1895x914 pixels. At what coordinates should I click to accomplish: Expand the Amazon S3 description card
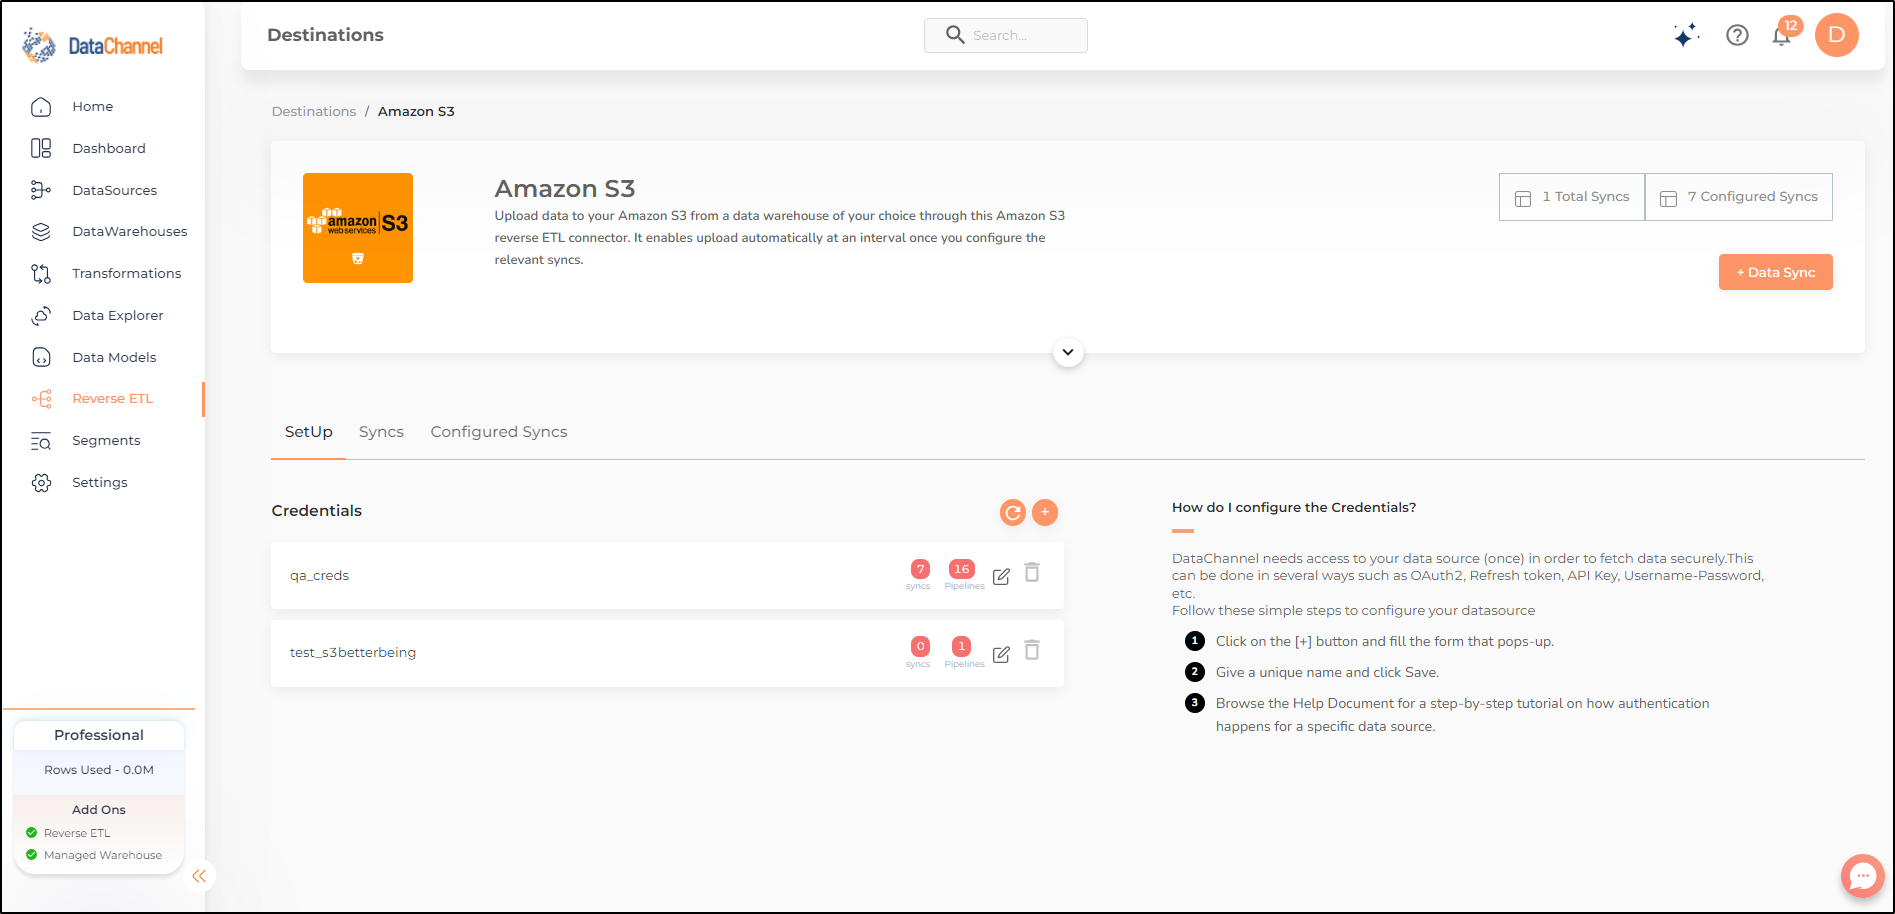[x=1068, y=352]
